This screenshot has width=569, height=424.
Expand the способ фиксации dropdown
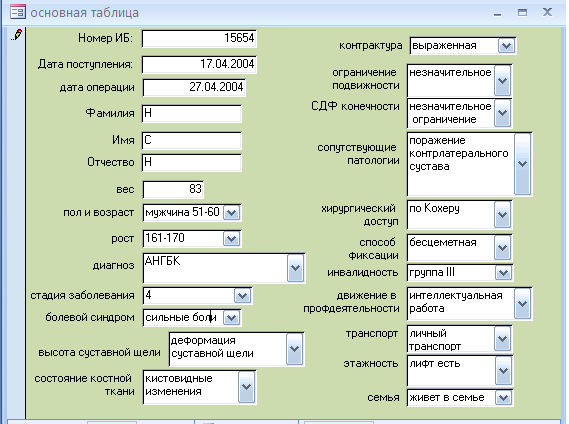(x=502, y=248)
